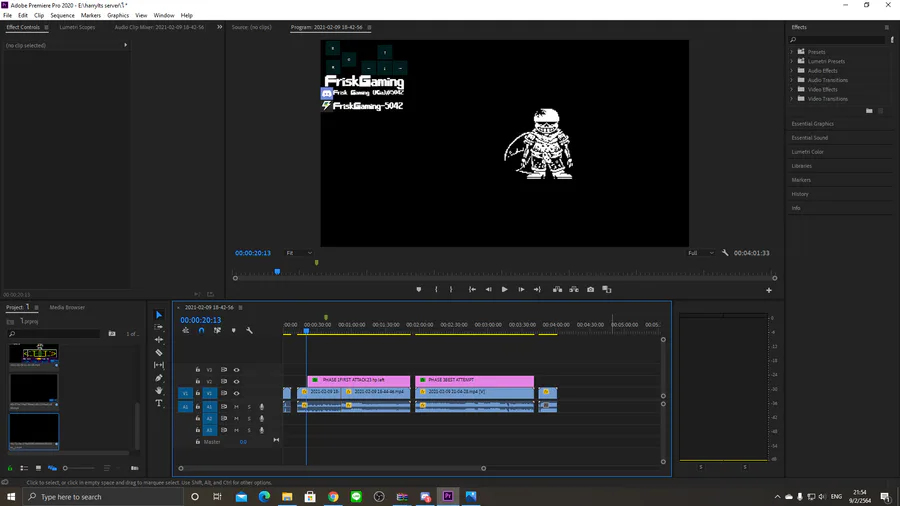The width and height of the screenshot is (900, 506).
Task: Step back one frame
Action: (x=488, y=290)
